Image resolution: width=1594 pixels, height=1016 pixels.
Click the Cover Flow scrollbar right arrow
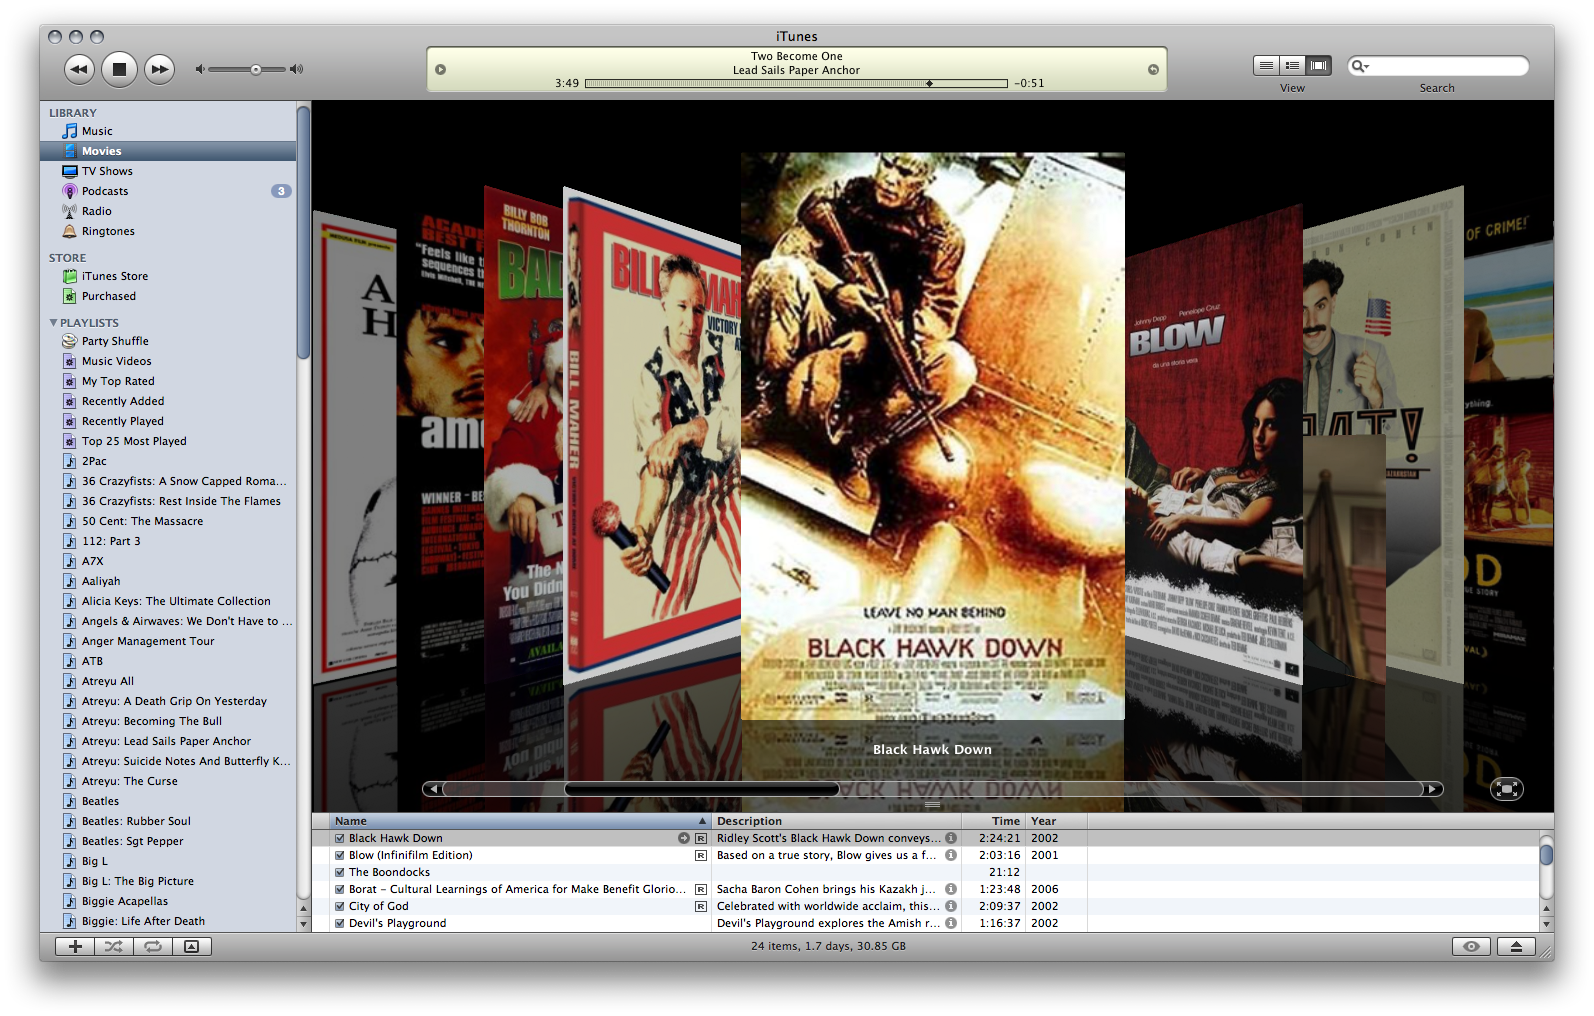pos(1433,789)
